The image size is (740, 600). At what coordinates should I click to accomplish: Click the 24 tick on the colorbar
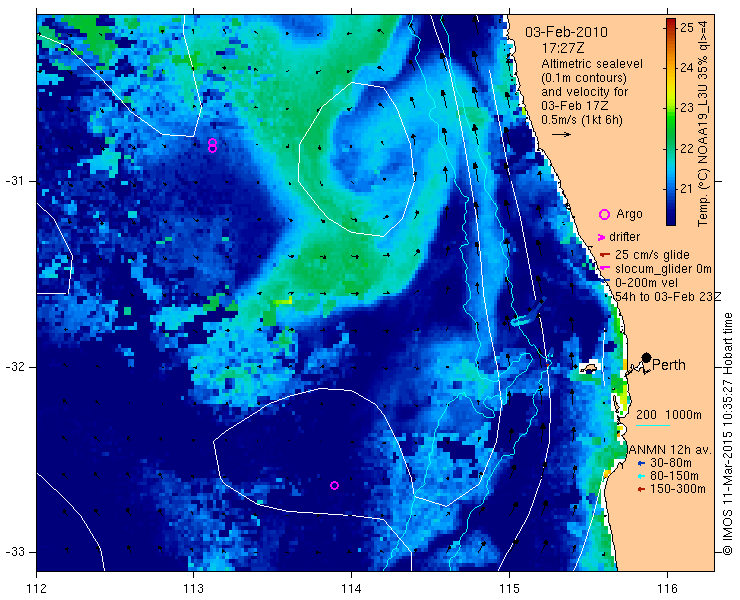click(x=687, y=68)
